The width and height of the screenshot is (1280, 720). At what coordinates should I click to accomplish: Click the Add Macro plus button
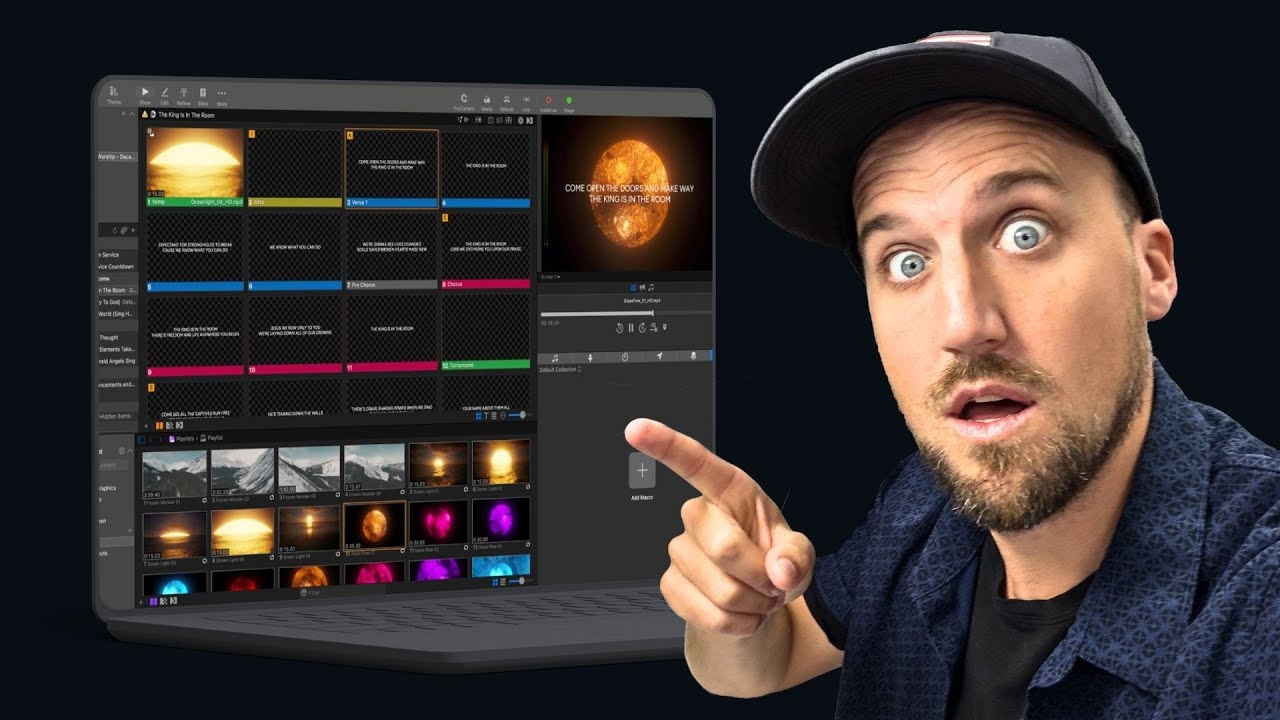click(x=642, y=470)
